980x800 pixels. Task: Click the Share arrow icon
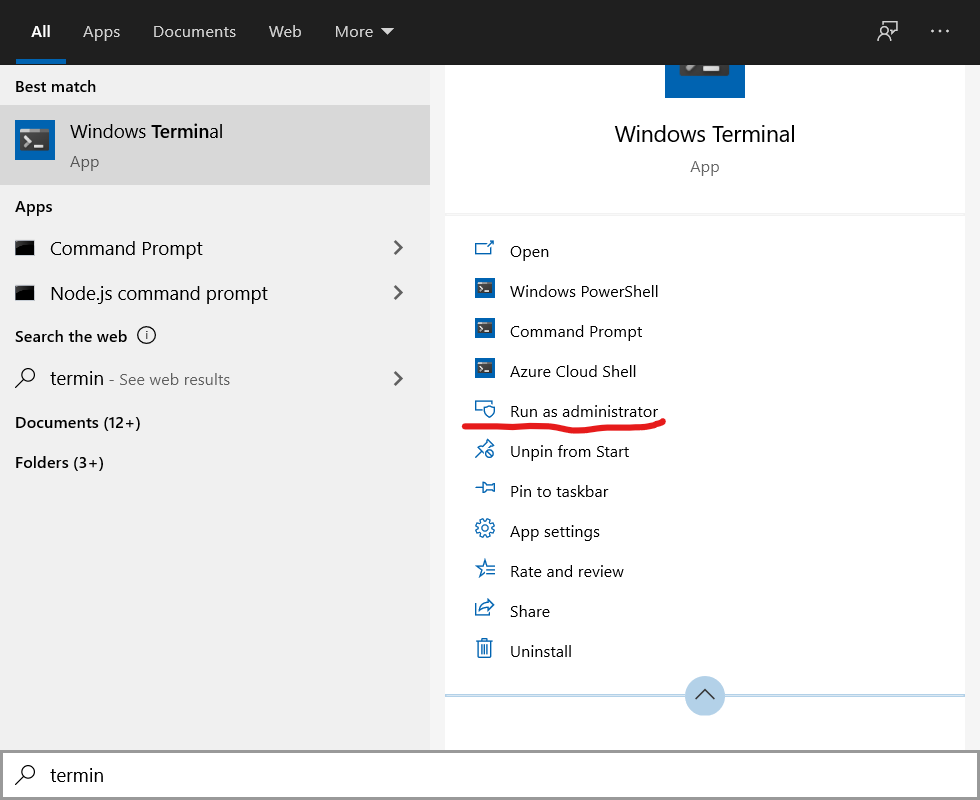485,608
